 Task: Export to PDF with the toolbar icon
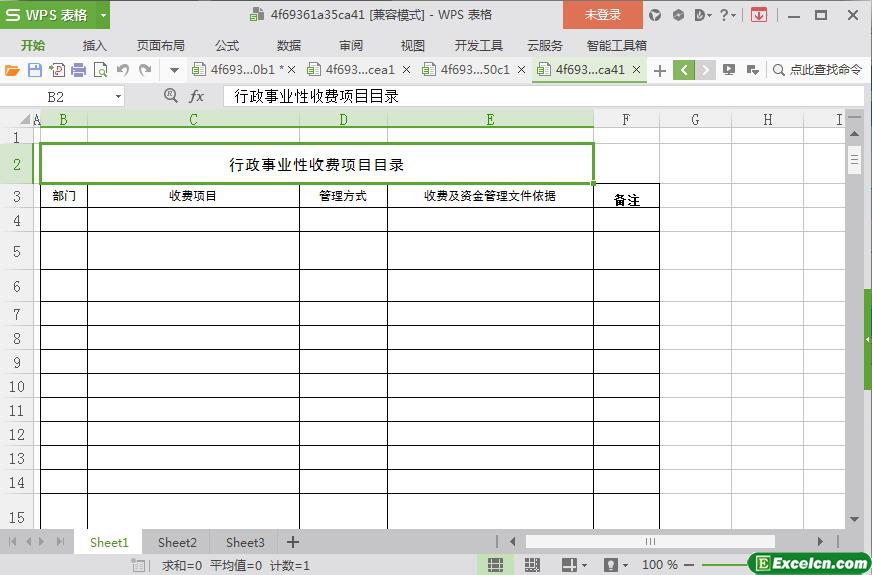pyautogui.click(x=57, y=70)
